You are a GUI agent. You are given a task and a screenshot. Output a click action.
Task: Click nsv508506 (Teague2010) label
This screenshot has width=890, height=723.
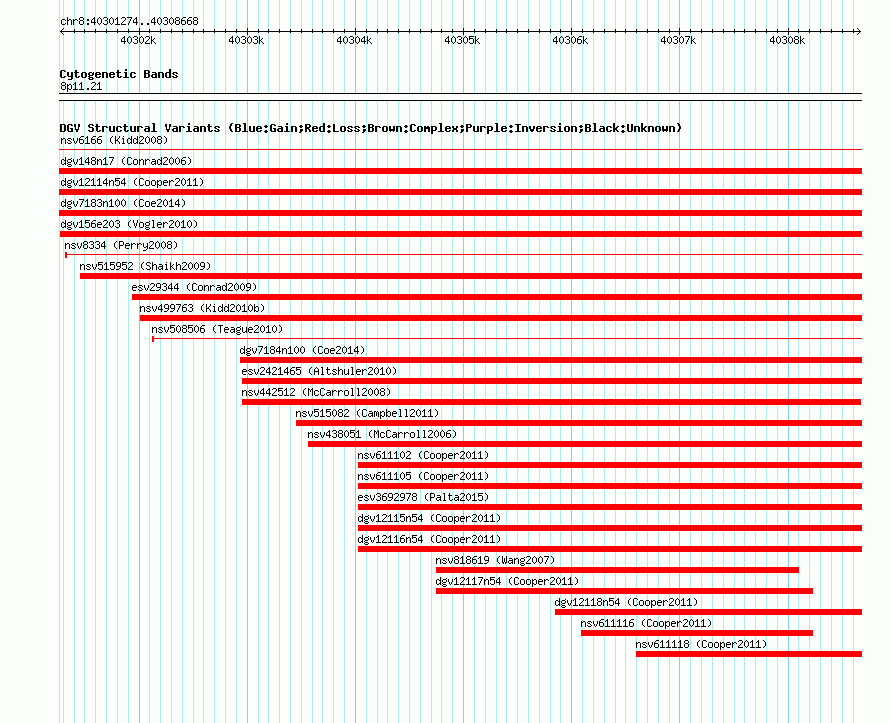(x=217, y=329)
